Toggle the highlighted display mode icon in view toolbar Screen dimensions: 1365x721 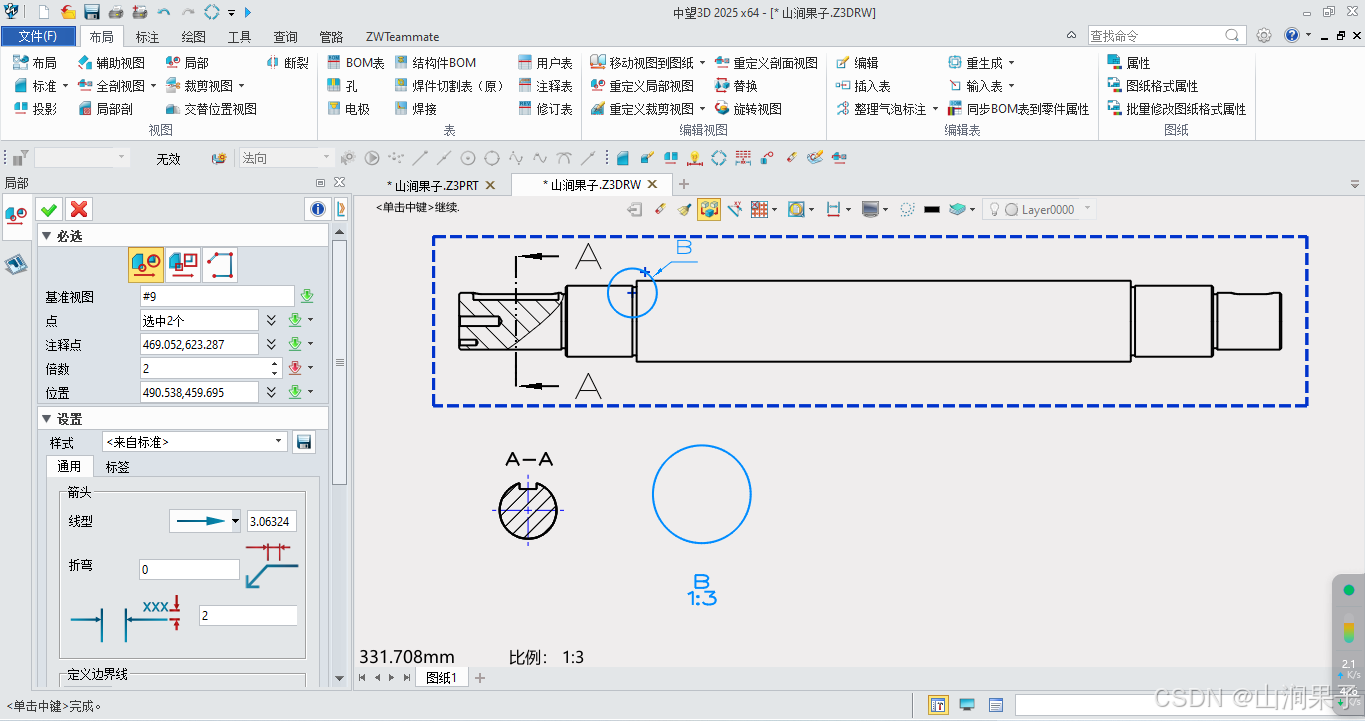coord(709,209)
